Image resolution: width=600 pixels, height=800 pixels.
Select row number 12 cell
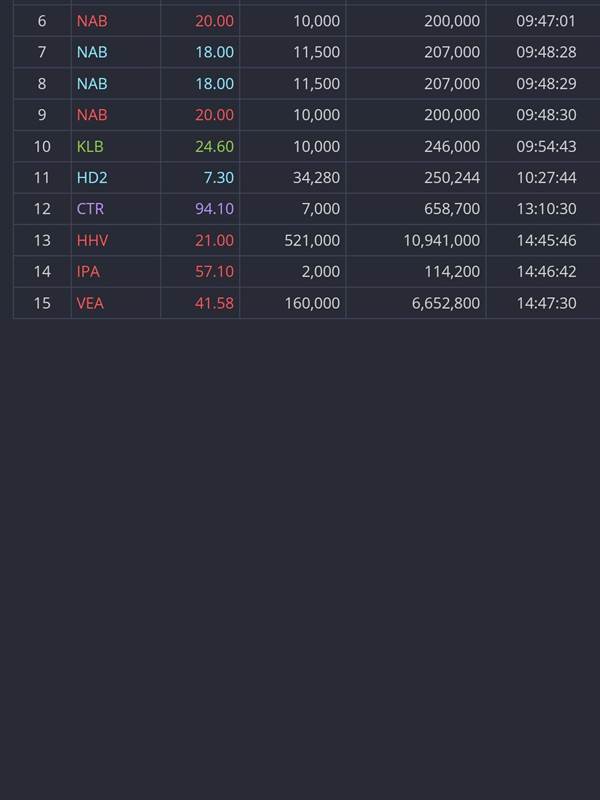42,209
